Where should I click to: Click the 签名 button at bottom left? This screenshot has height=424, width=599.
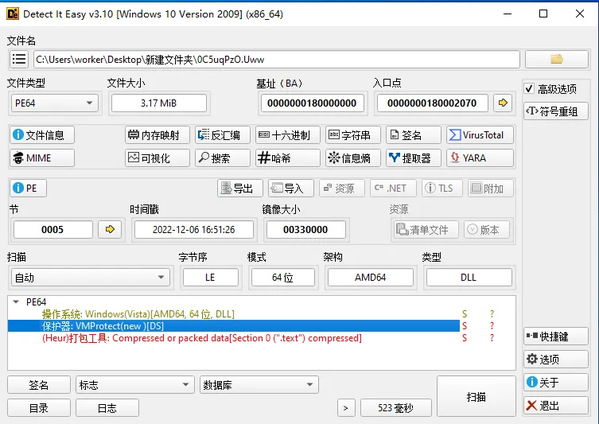pos(39,385)
